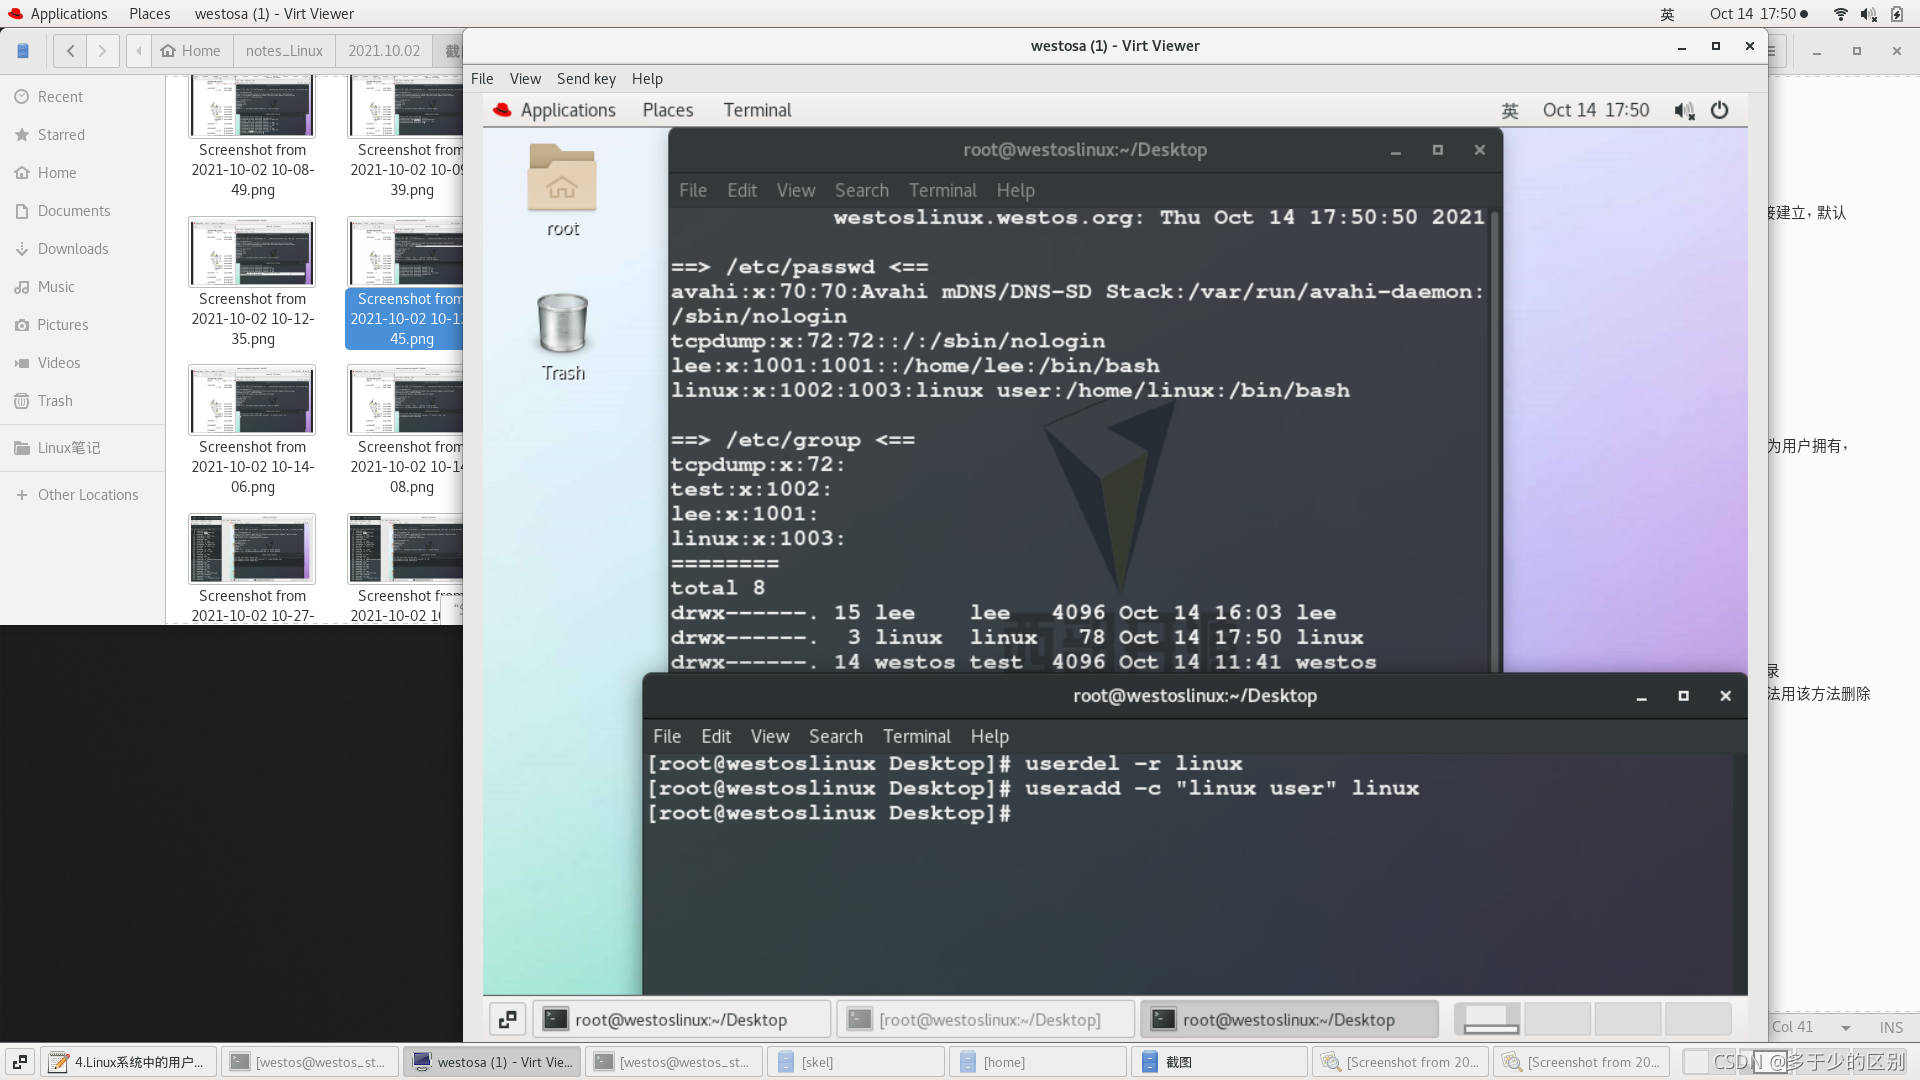Open Starred in Files sidebar

click(x=61, y=135)
